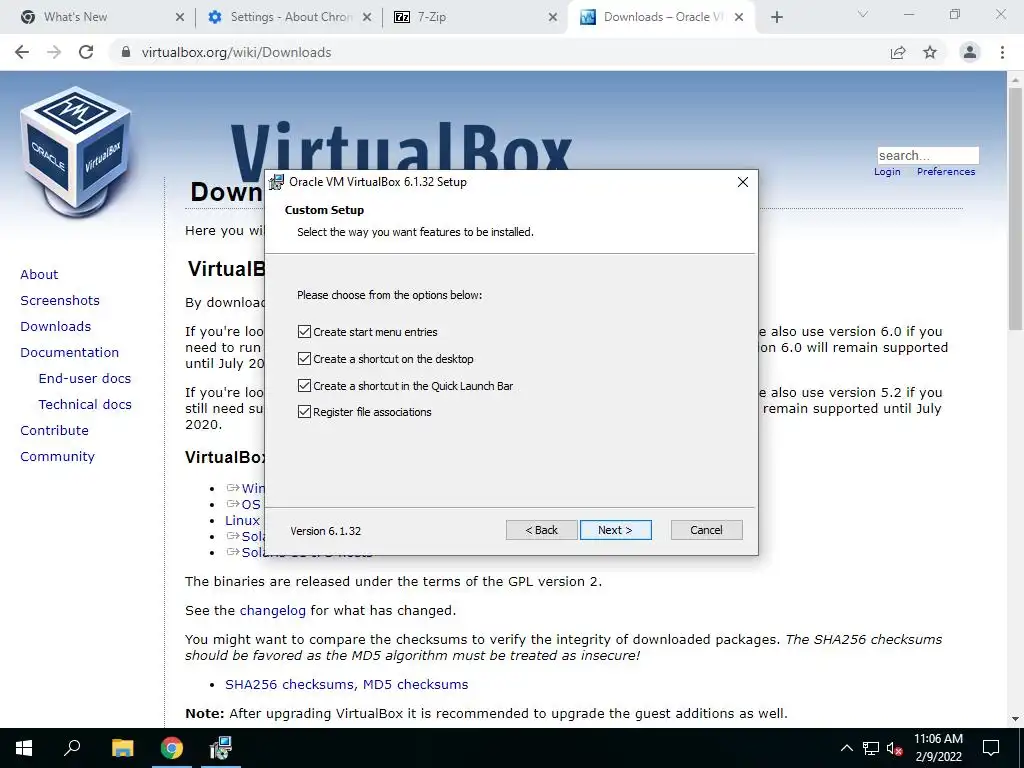
Task: Open Documentation in the sidebar
Action: pyautogui.click(x=69, y=352)
